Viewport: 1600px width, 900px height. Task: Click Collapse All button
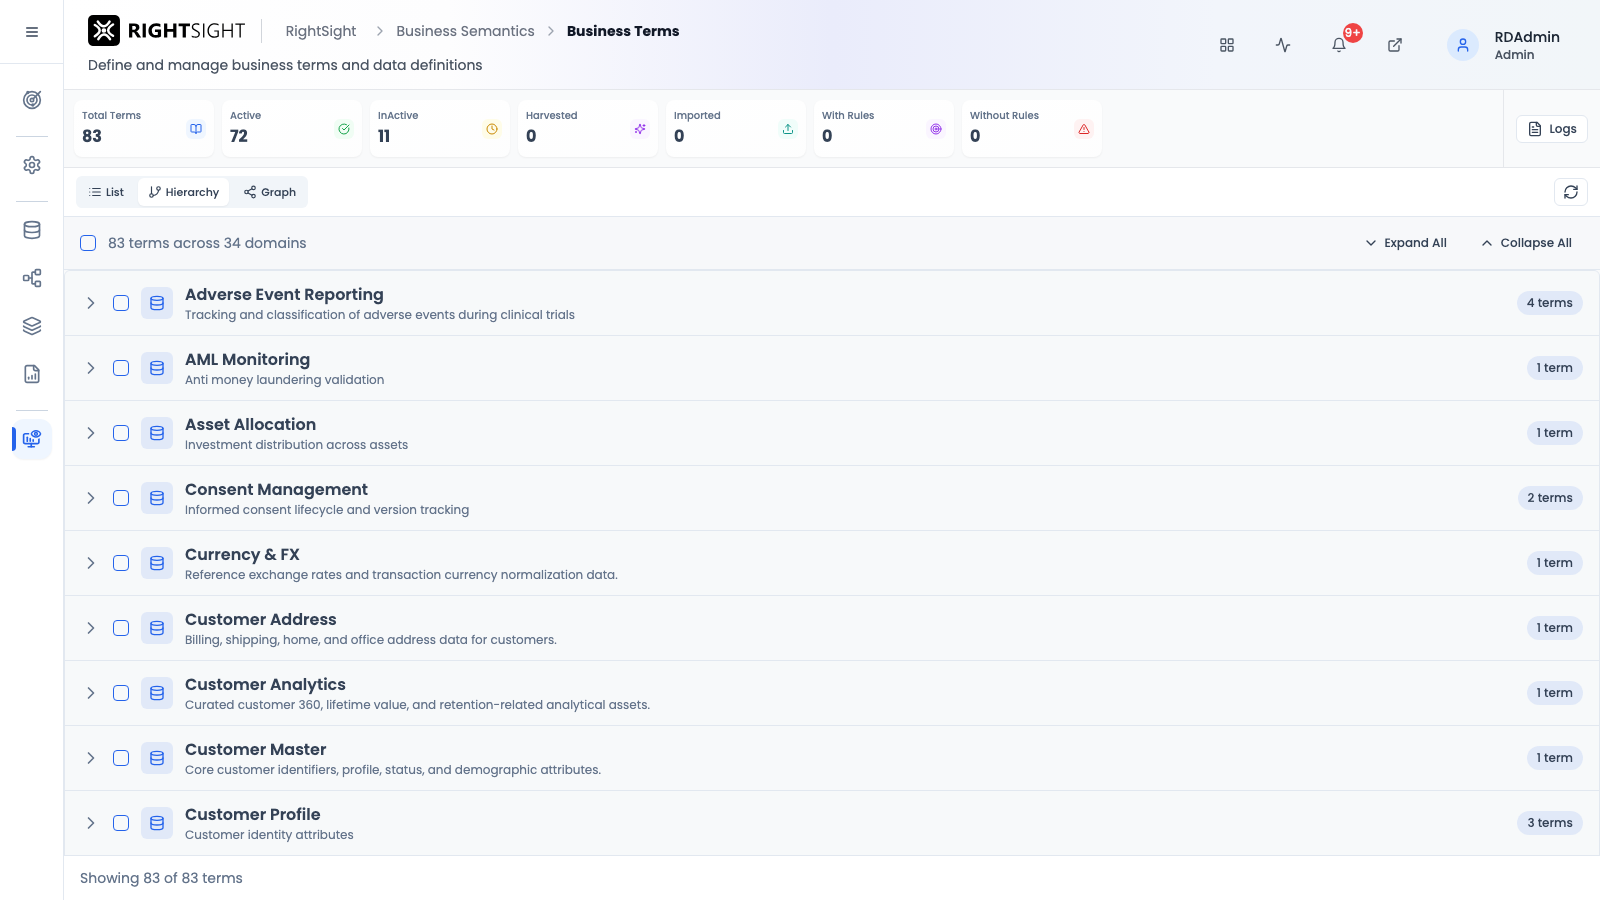[x=1527, y=243]
